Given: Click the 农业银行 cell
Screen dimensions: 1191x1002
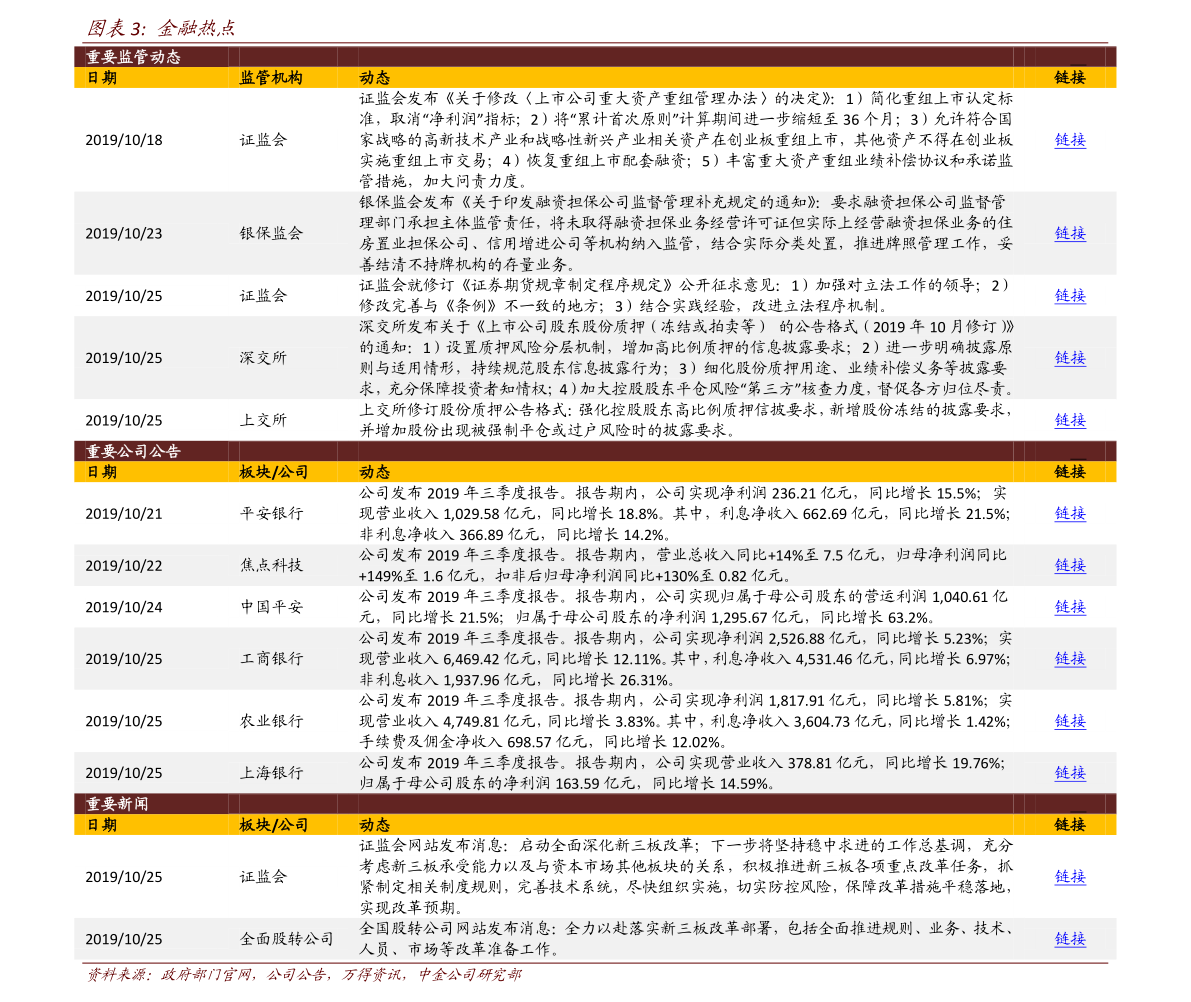Looking at the screenshot, I should [x=271, y=721].
